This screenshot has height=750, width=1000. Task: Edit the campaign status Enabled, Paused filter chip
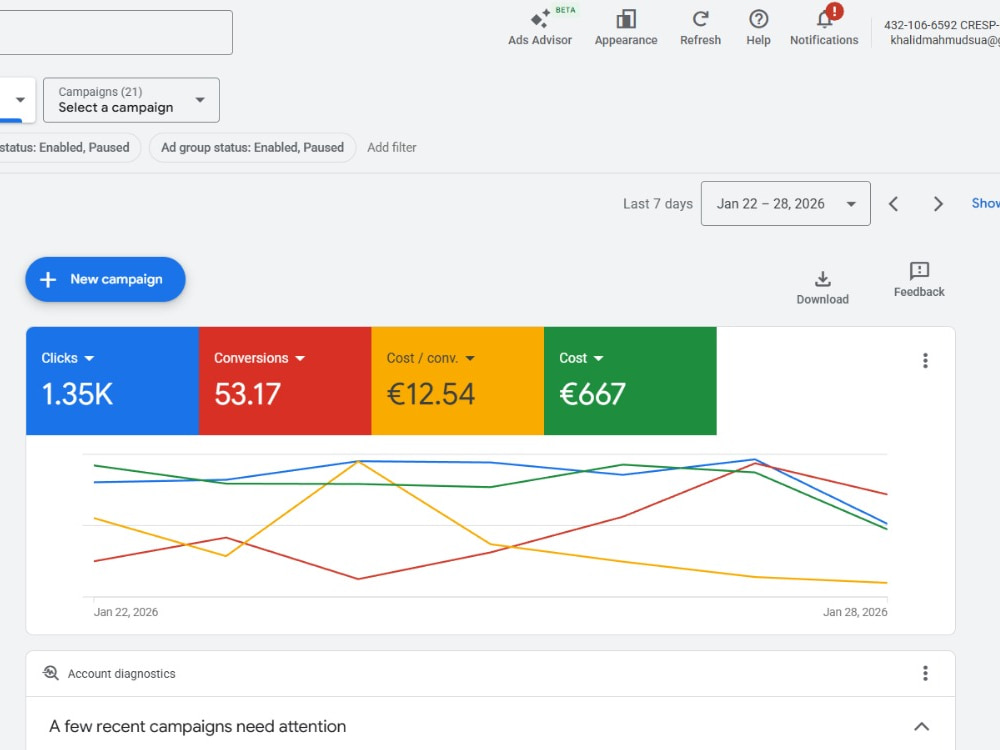[x=69, y=147]
